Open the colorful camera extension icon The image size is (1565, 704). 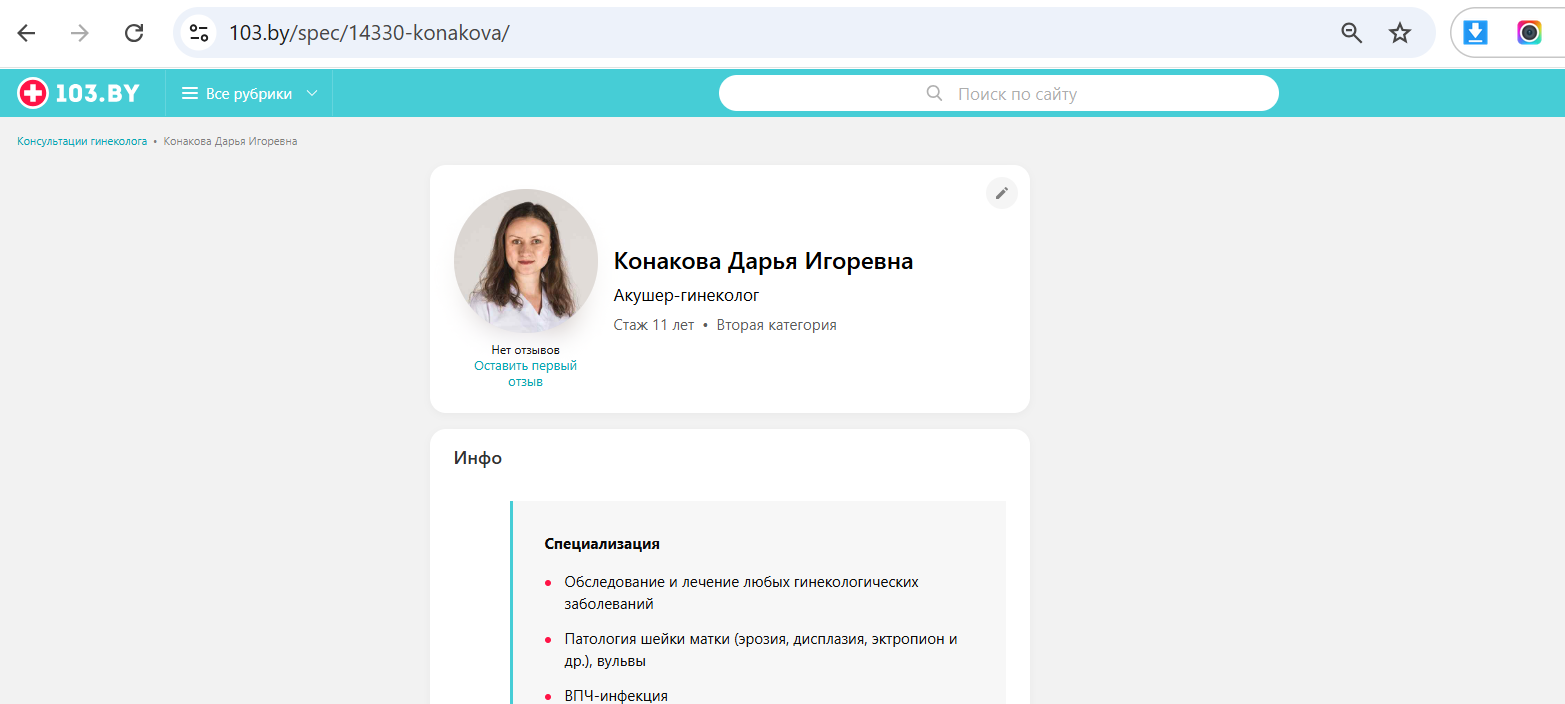(x=1529, y=33)
